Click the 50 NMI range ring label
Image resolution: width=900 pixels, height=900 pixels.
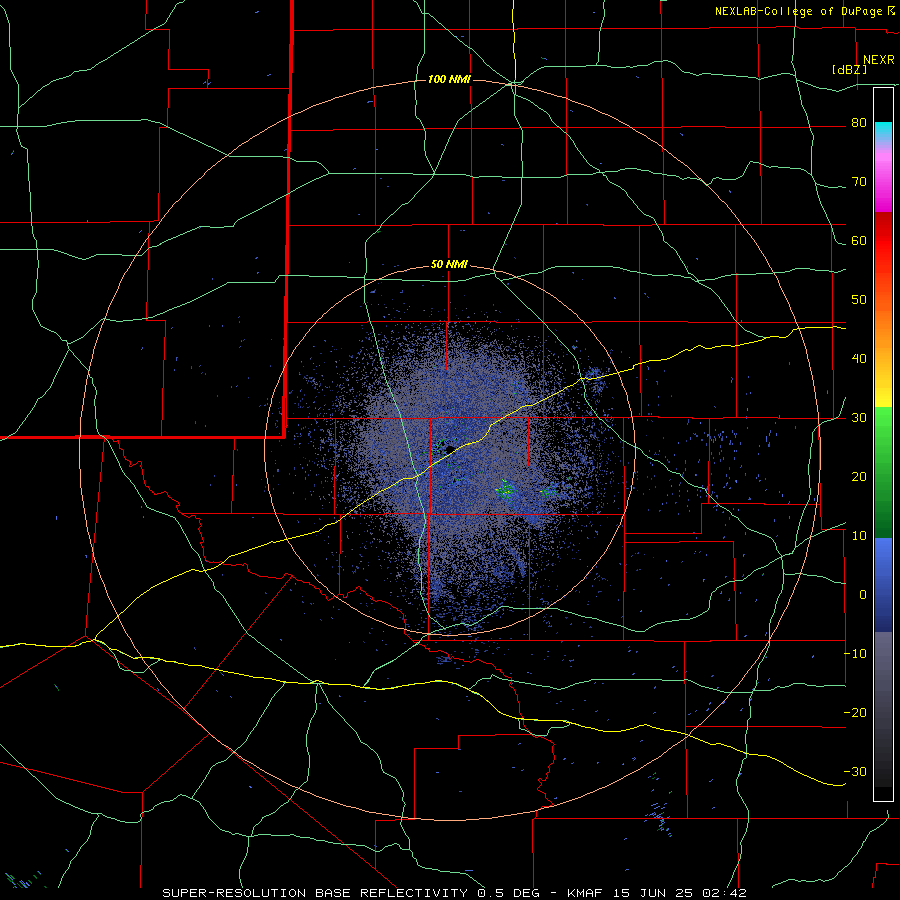(x=449, y=265)
